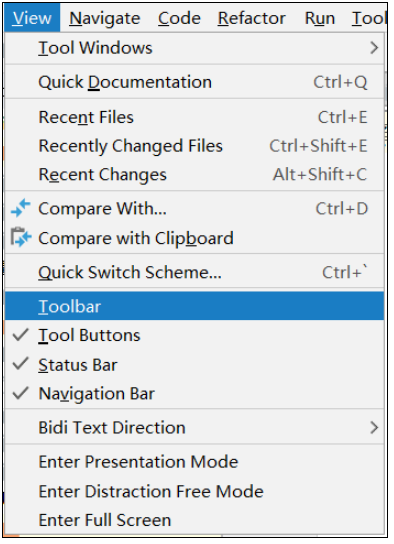Enable the Toolbar view option
Screen dimensions: 394x544
(x=195, y=306)
